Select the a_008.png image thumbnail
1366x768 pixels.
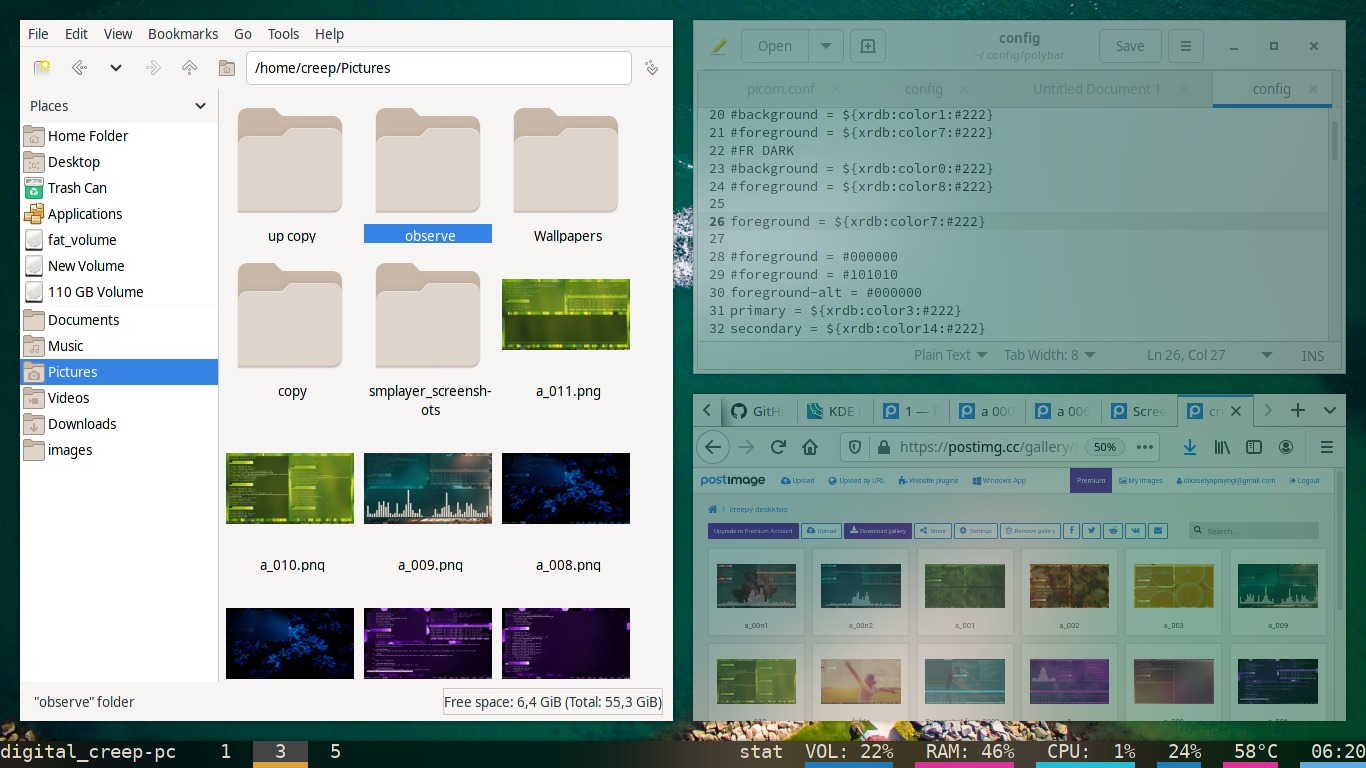pos(566,488)
